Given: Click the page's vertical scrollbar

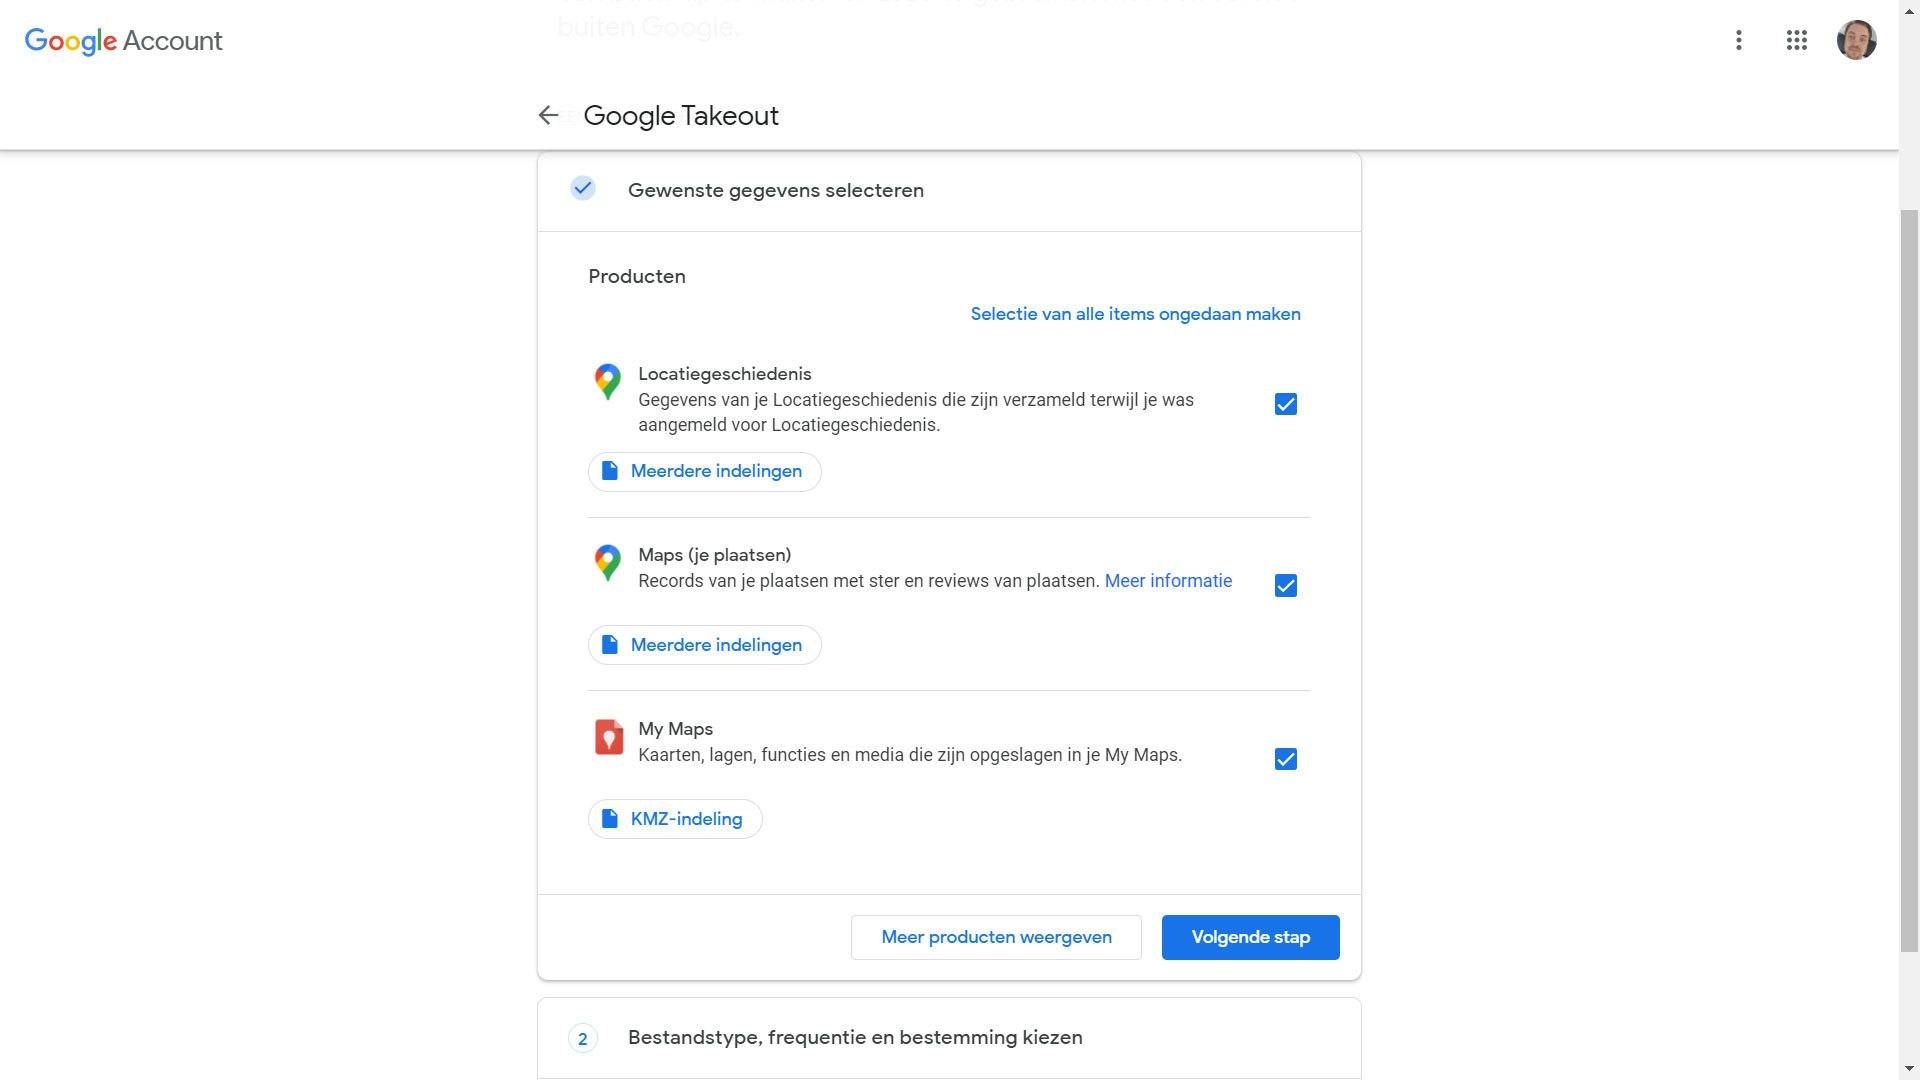Looking at the screenshot, I should click(x=1909, y=580).
